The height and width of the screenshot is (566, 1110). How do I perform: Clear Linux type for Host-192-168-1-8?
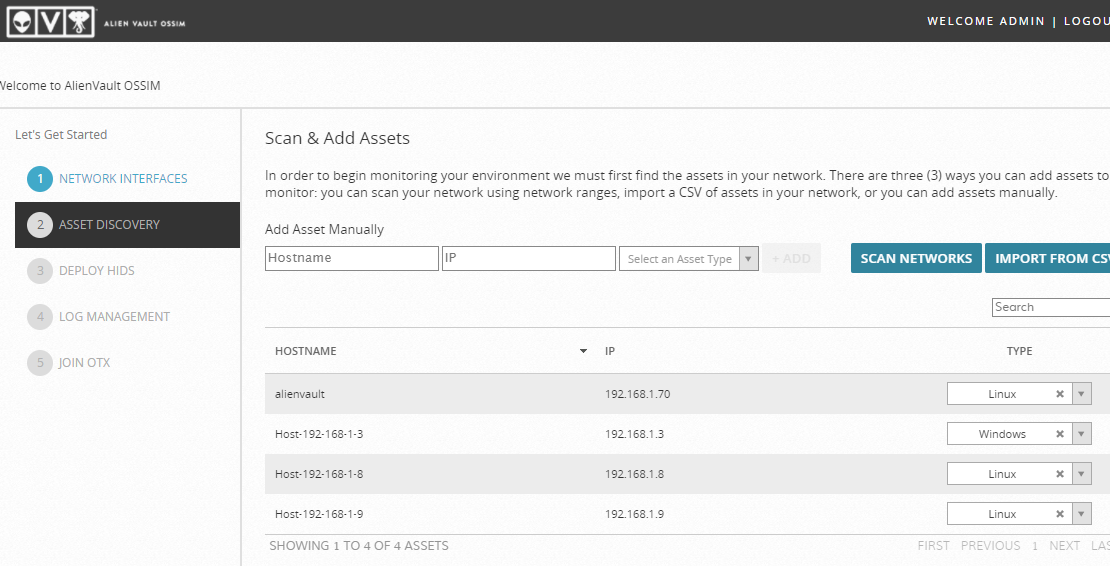point(1060,474)
